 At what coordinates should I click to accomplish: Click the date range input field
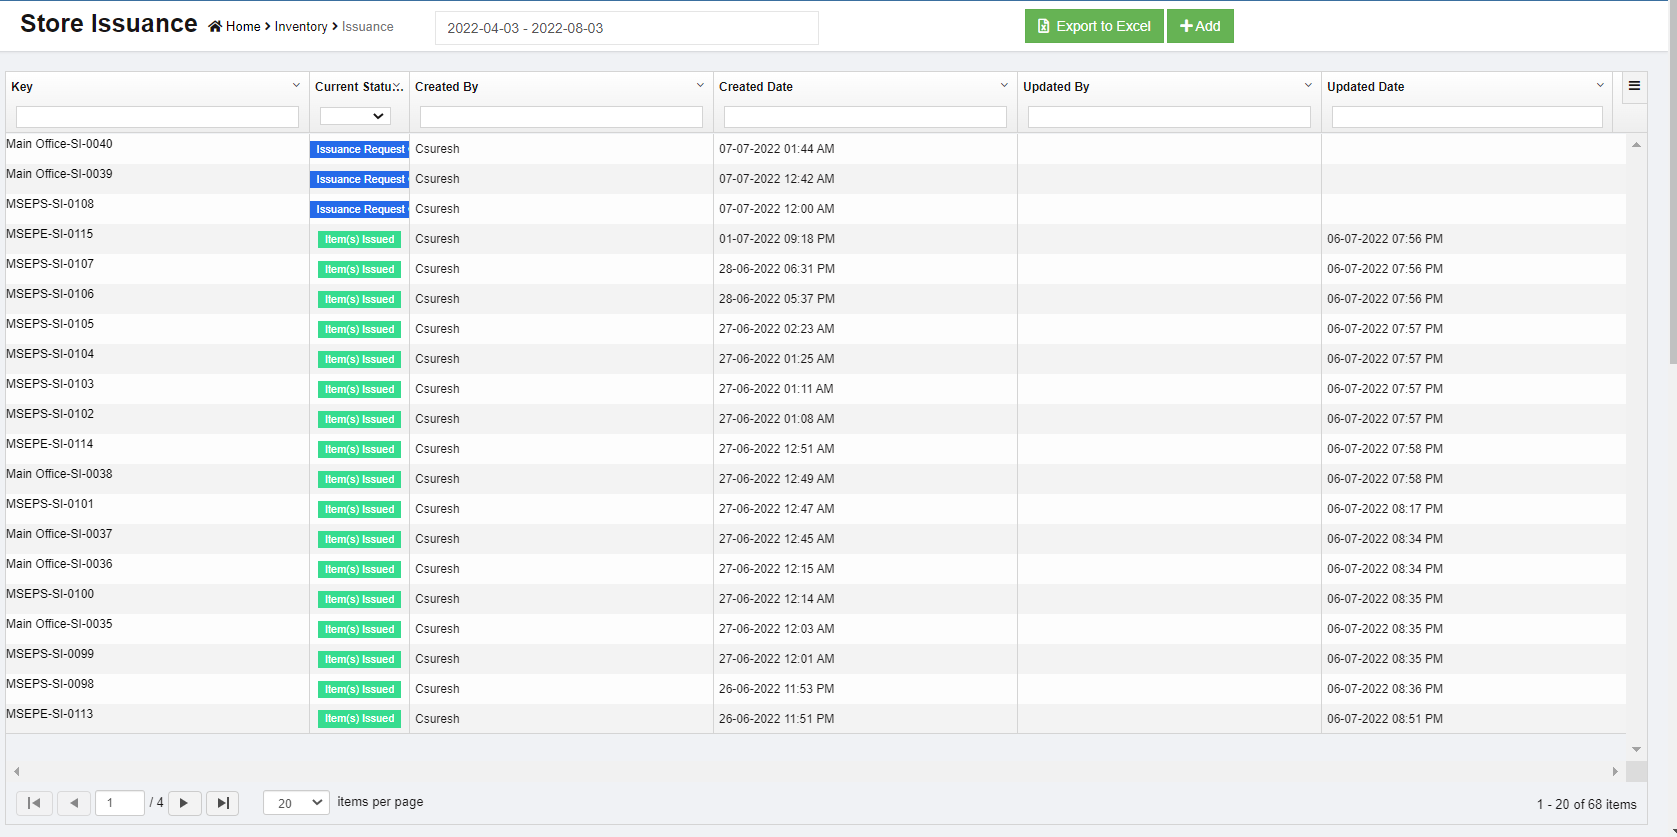[x=626, y=28]
